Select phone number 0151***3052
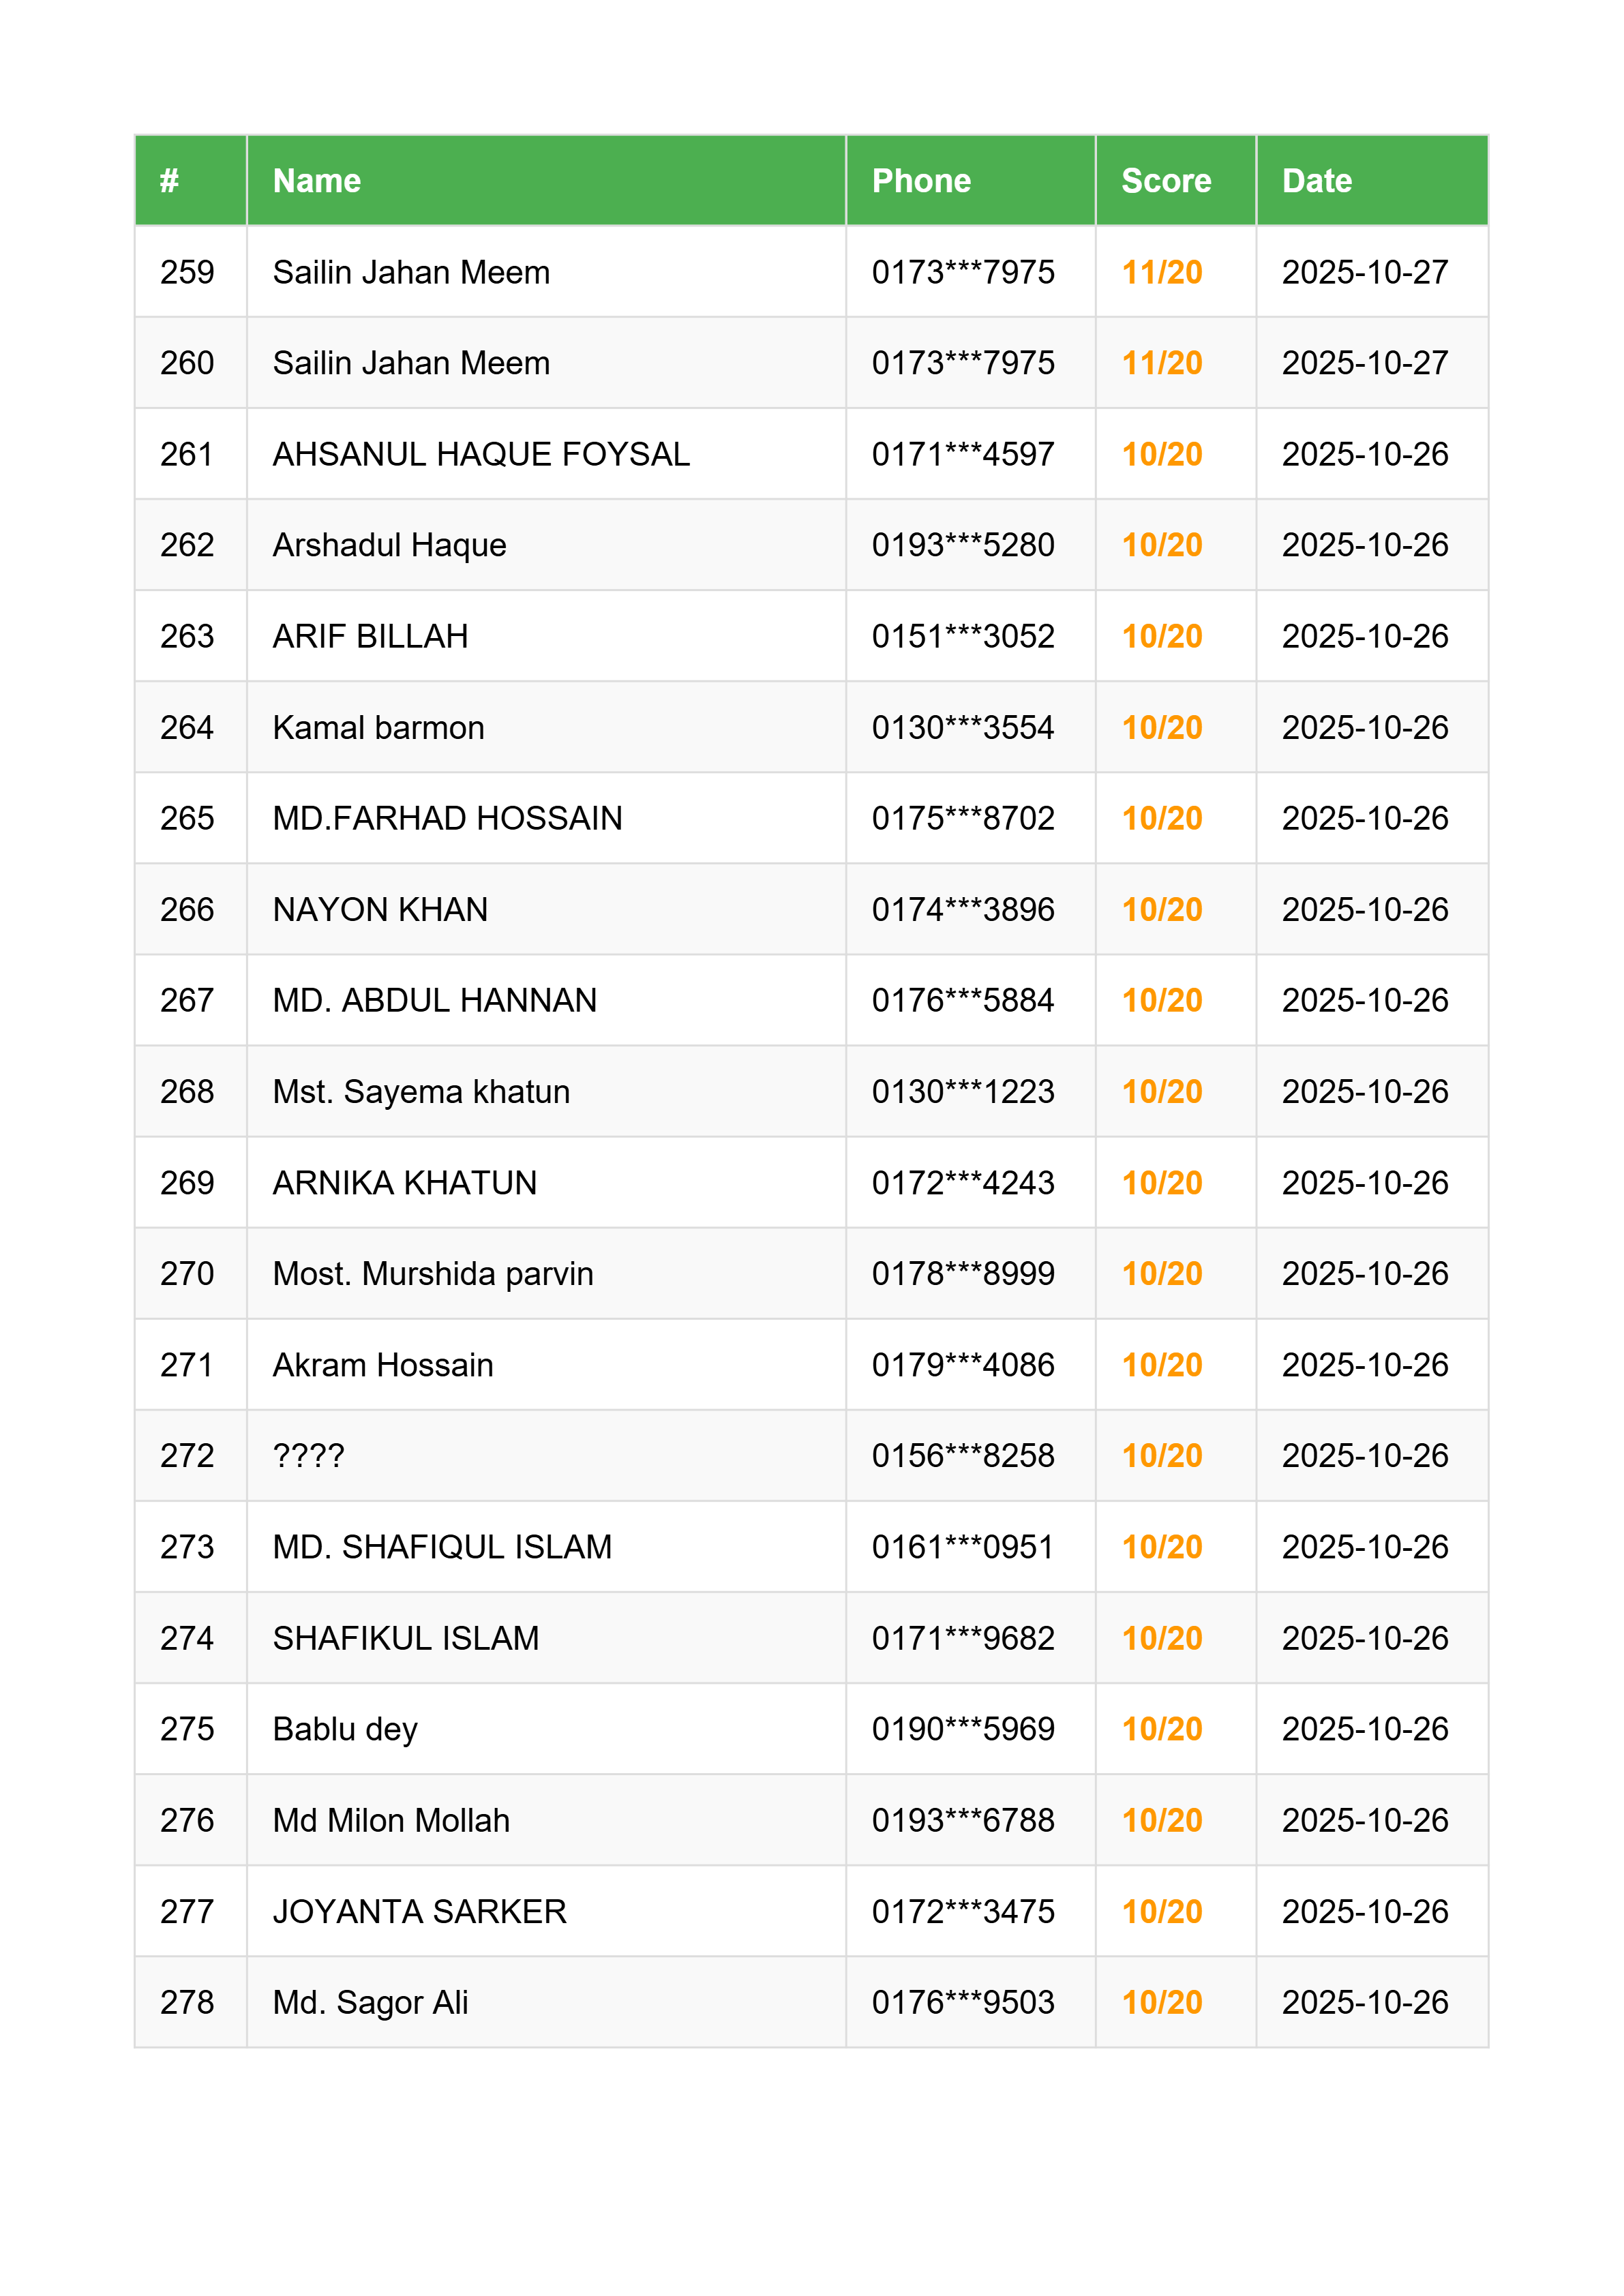Screen dimensions: 1624x2296 962,636
